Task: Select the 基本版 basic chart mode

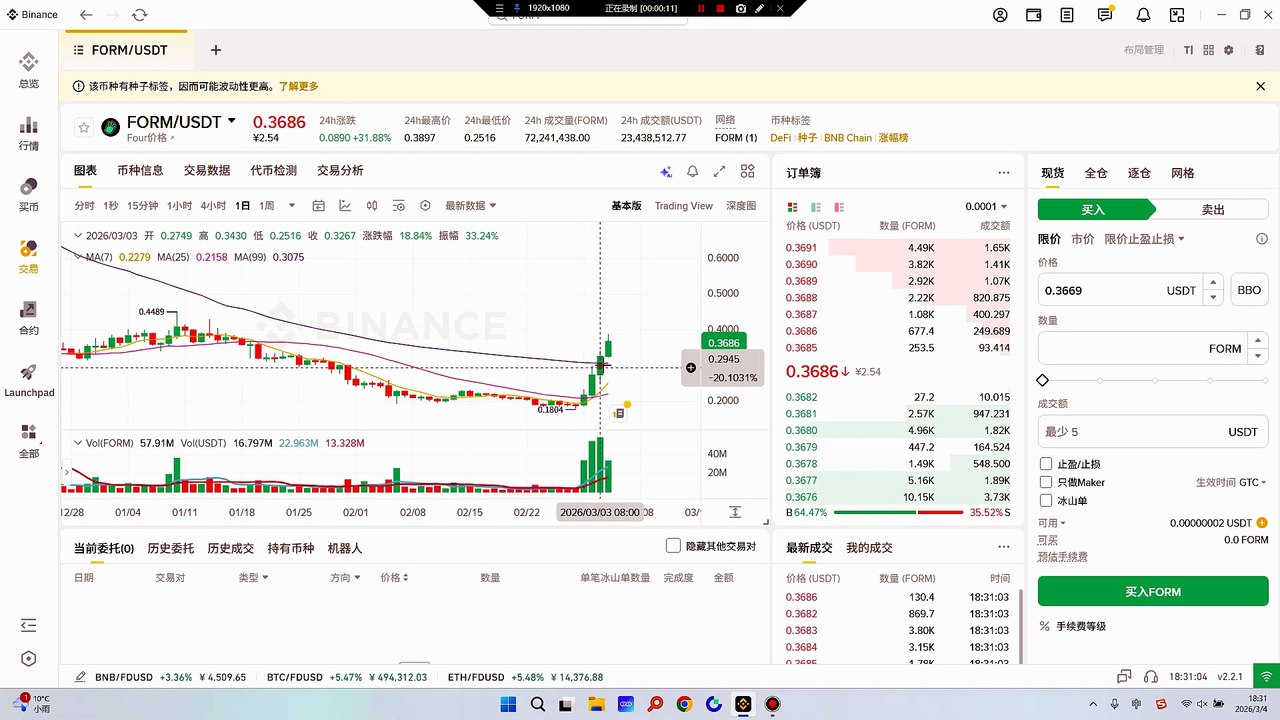Action: point(626,206)
